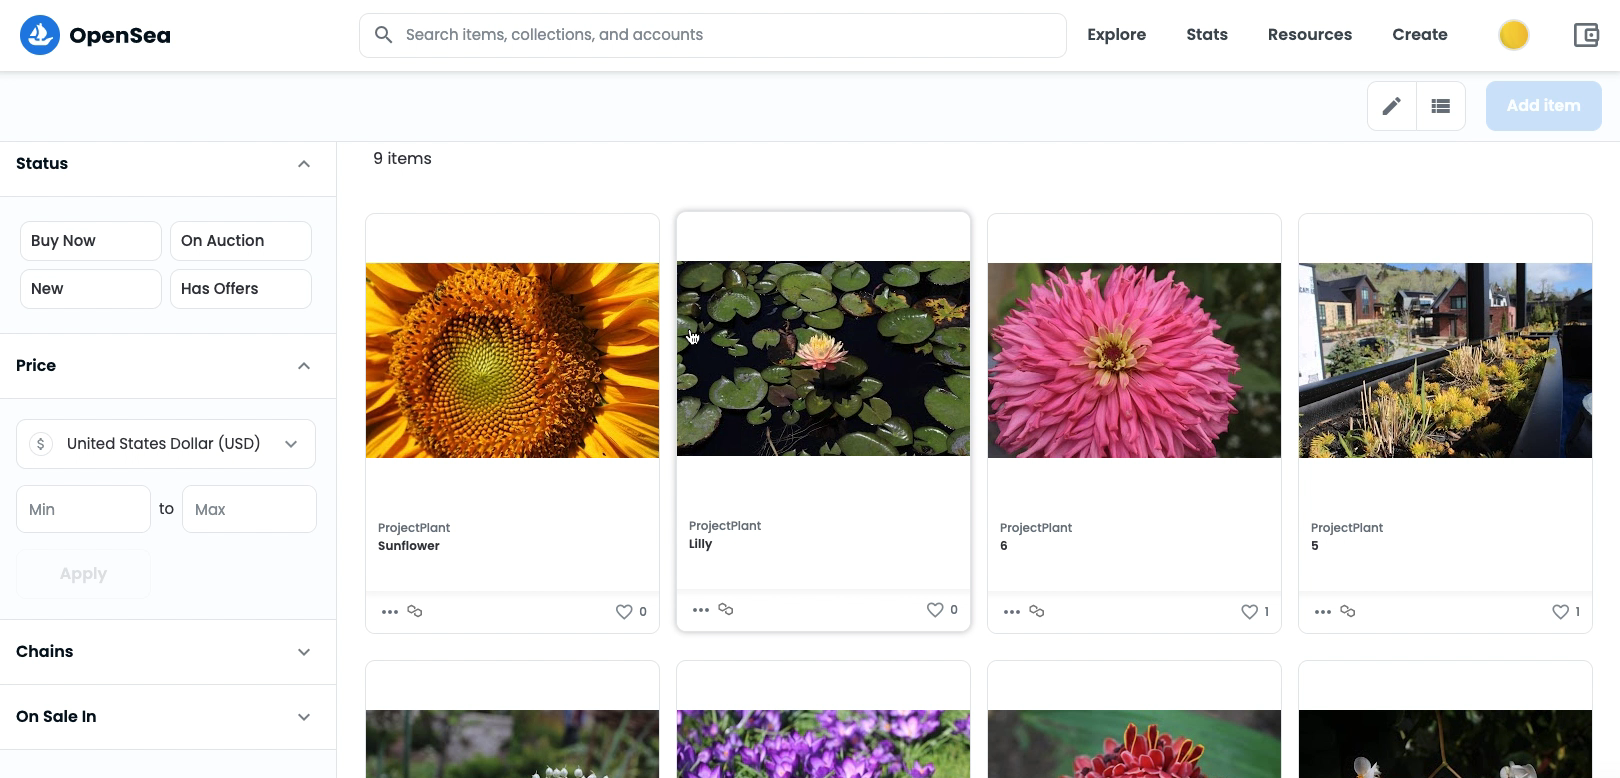Open the water lily image thumbnail
The height and width of the screenshot is (778, 1620).
[823, 359]
